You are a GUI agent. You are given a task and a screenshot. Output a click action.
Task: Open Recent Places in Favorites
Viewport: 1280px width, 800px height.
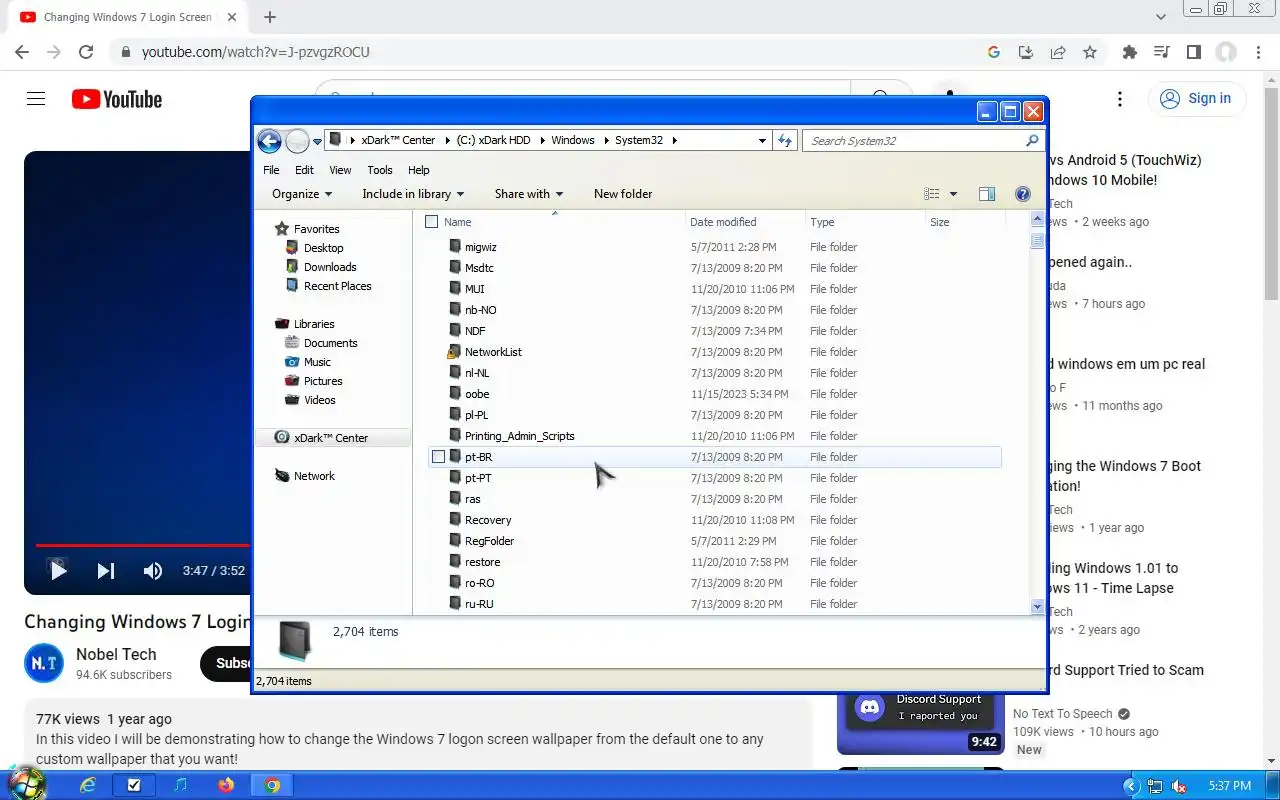coord(337,286)
